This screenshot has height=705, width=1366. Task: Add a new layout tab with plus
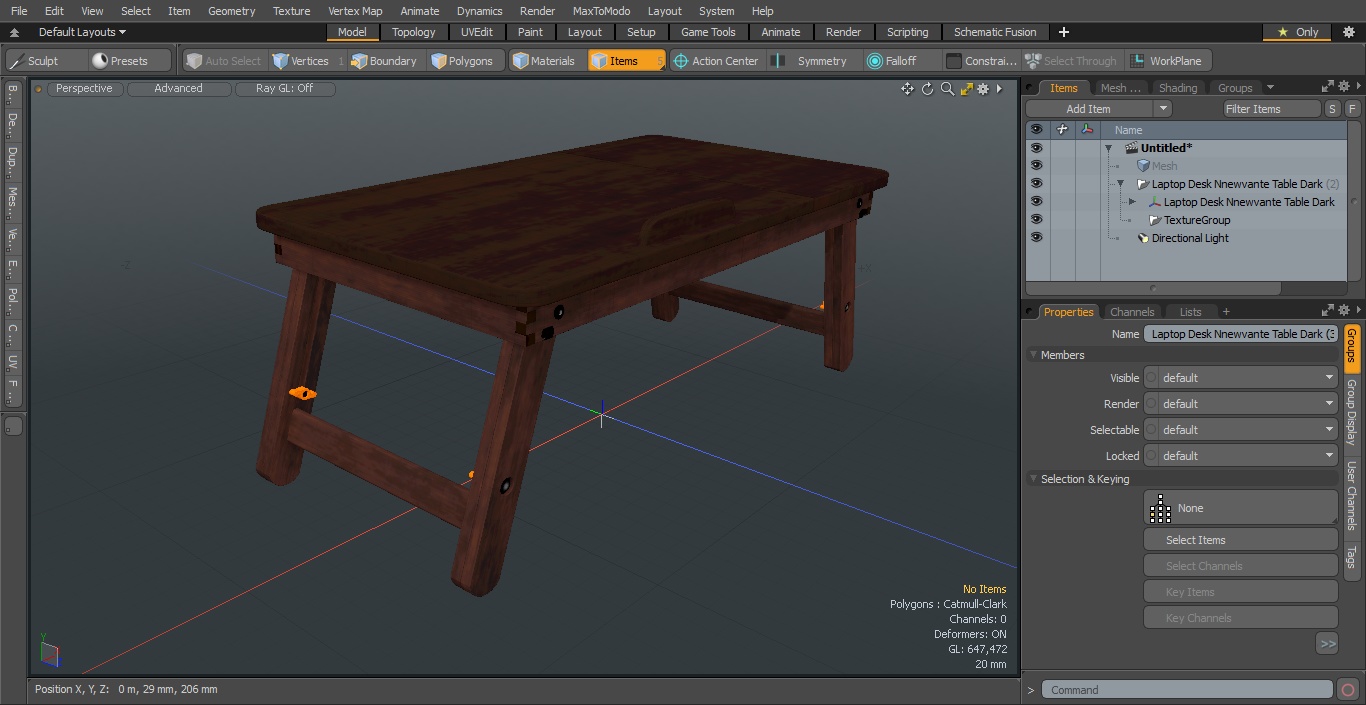pos(1063,32)
